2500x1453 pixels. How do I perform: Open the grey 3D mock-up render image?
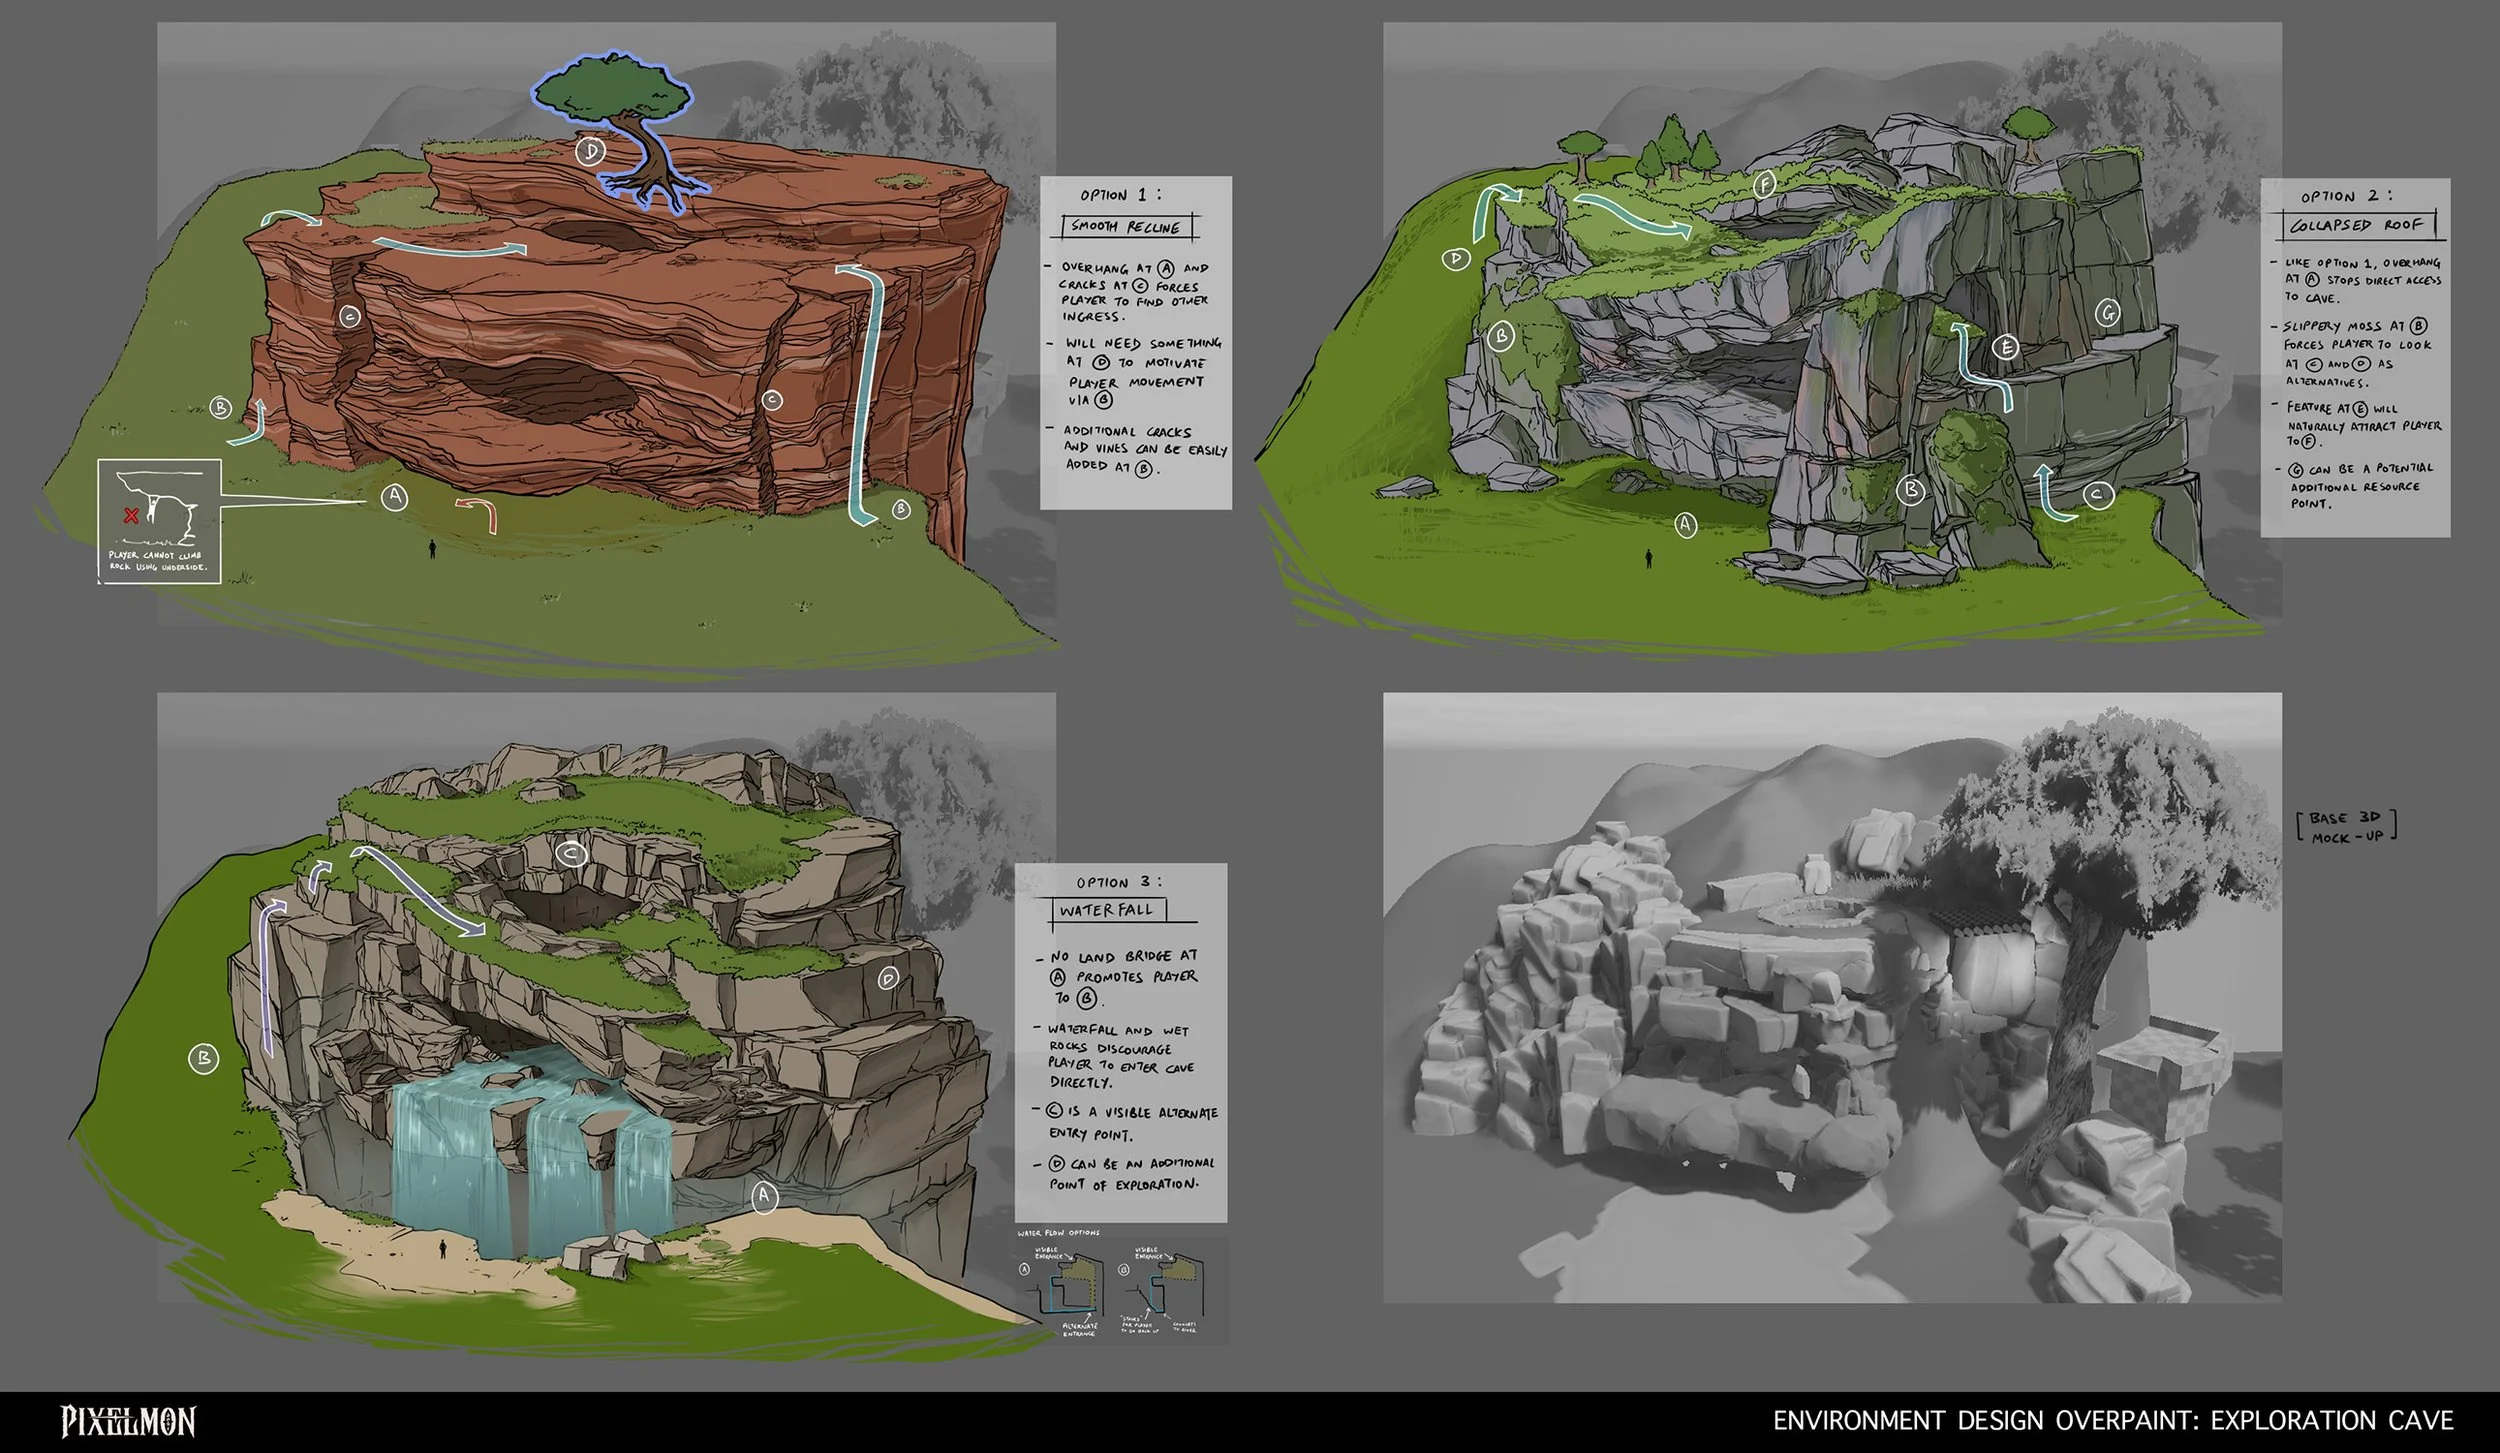tap(1831, 997)
